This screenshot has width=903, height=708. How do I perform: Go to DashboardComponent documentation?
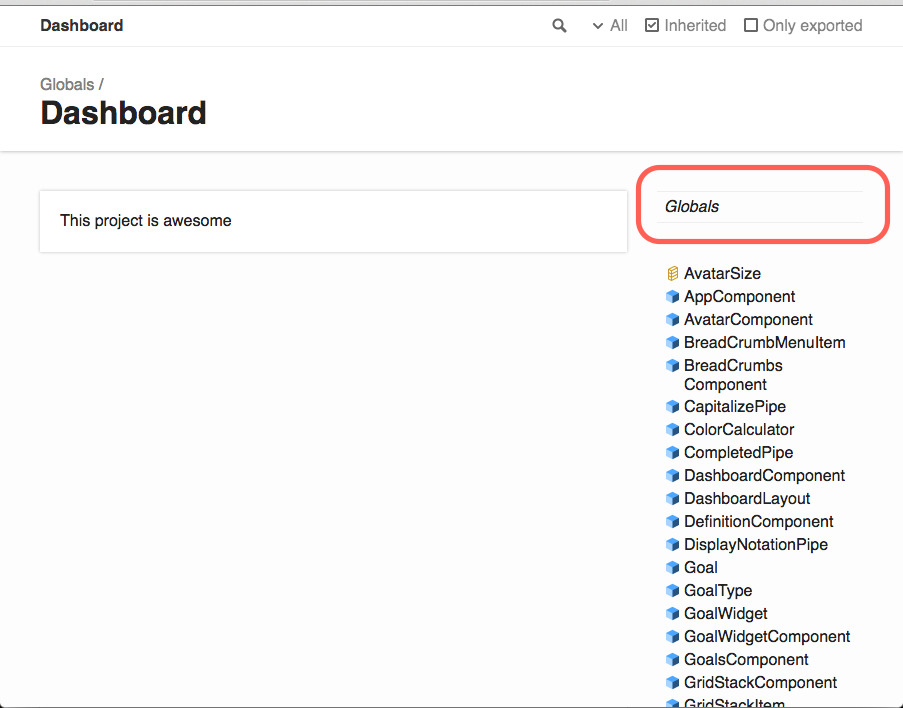tap(764, 476)
